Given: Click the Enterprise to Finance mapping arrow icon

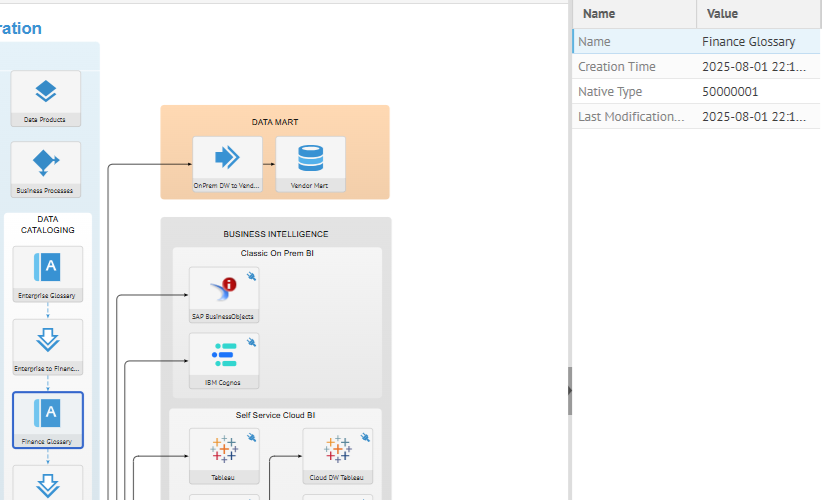Looking at the screenshot, I should (x=47, y=340).
